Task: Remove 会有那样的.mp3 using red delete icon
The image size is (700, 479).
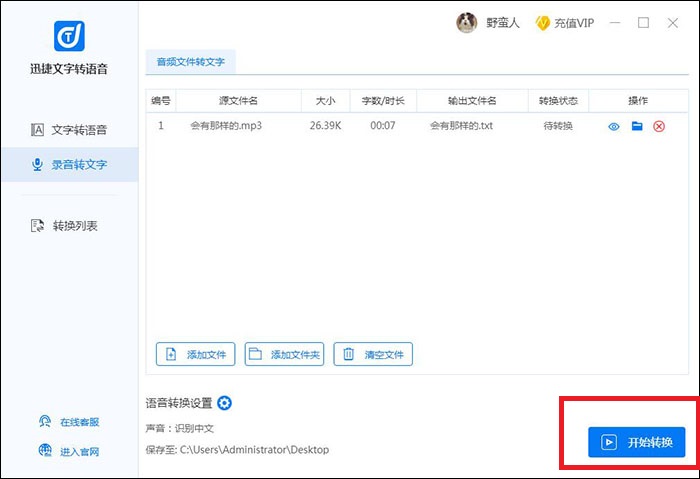Action: click(x=659, y=126)
